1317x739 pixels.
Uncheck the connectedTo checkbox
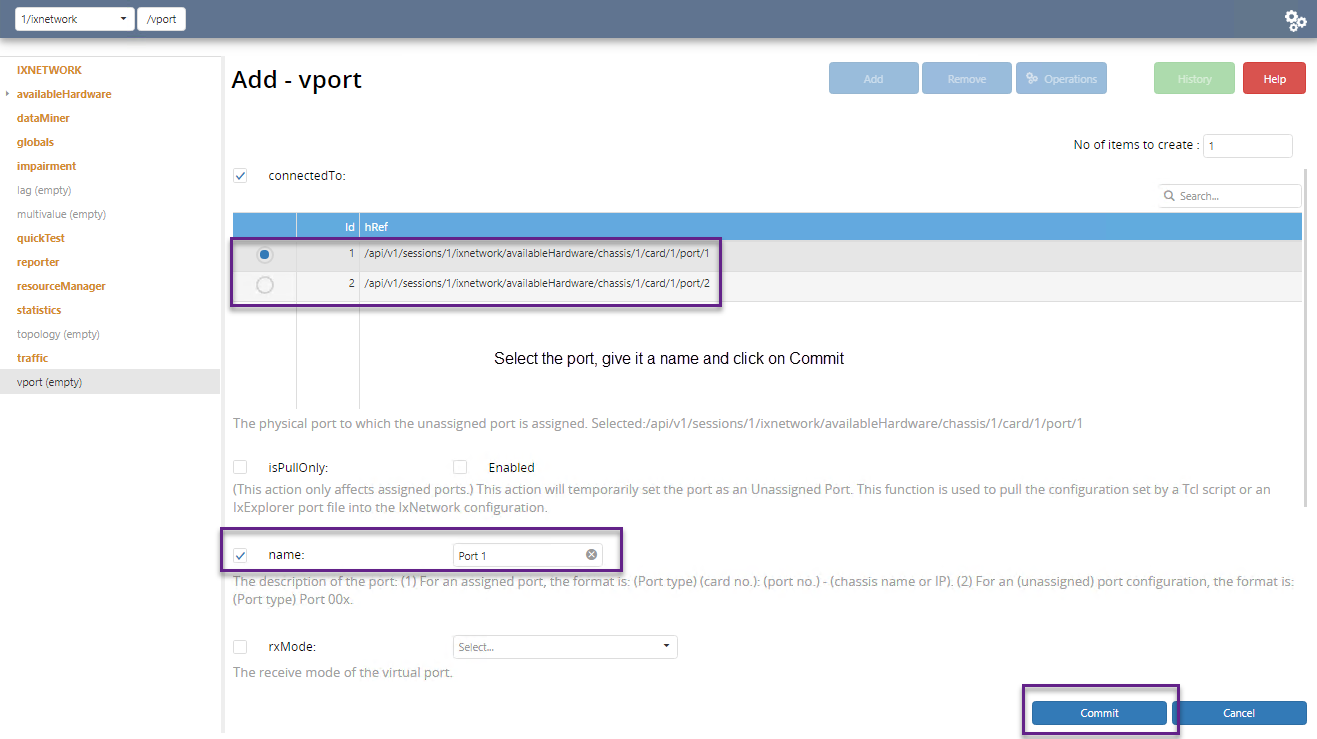pyautogui.click(x=240, y=176)
